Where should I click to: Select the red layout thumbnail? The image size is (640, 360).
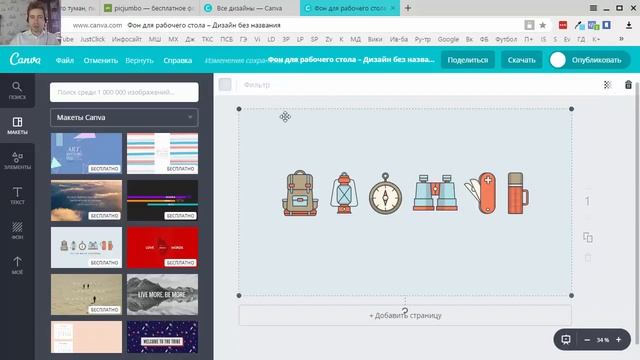[162, 247]
